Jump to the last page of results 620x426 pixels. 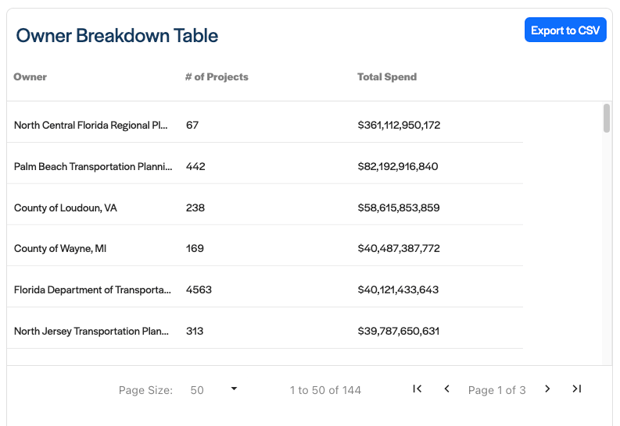577,389
